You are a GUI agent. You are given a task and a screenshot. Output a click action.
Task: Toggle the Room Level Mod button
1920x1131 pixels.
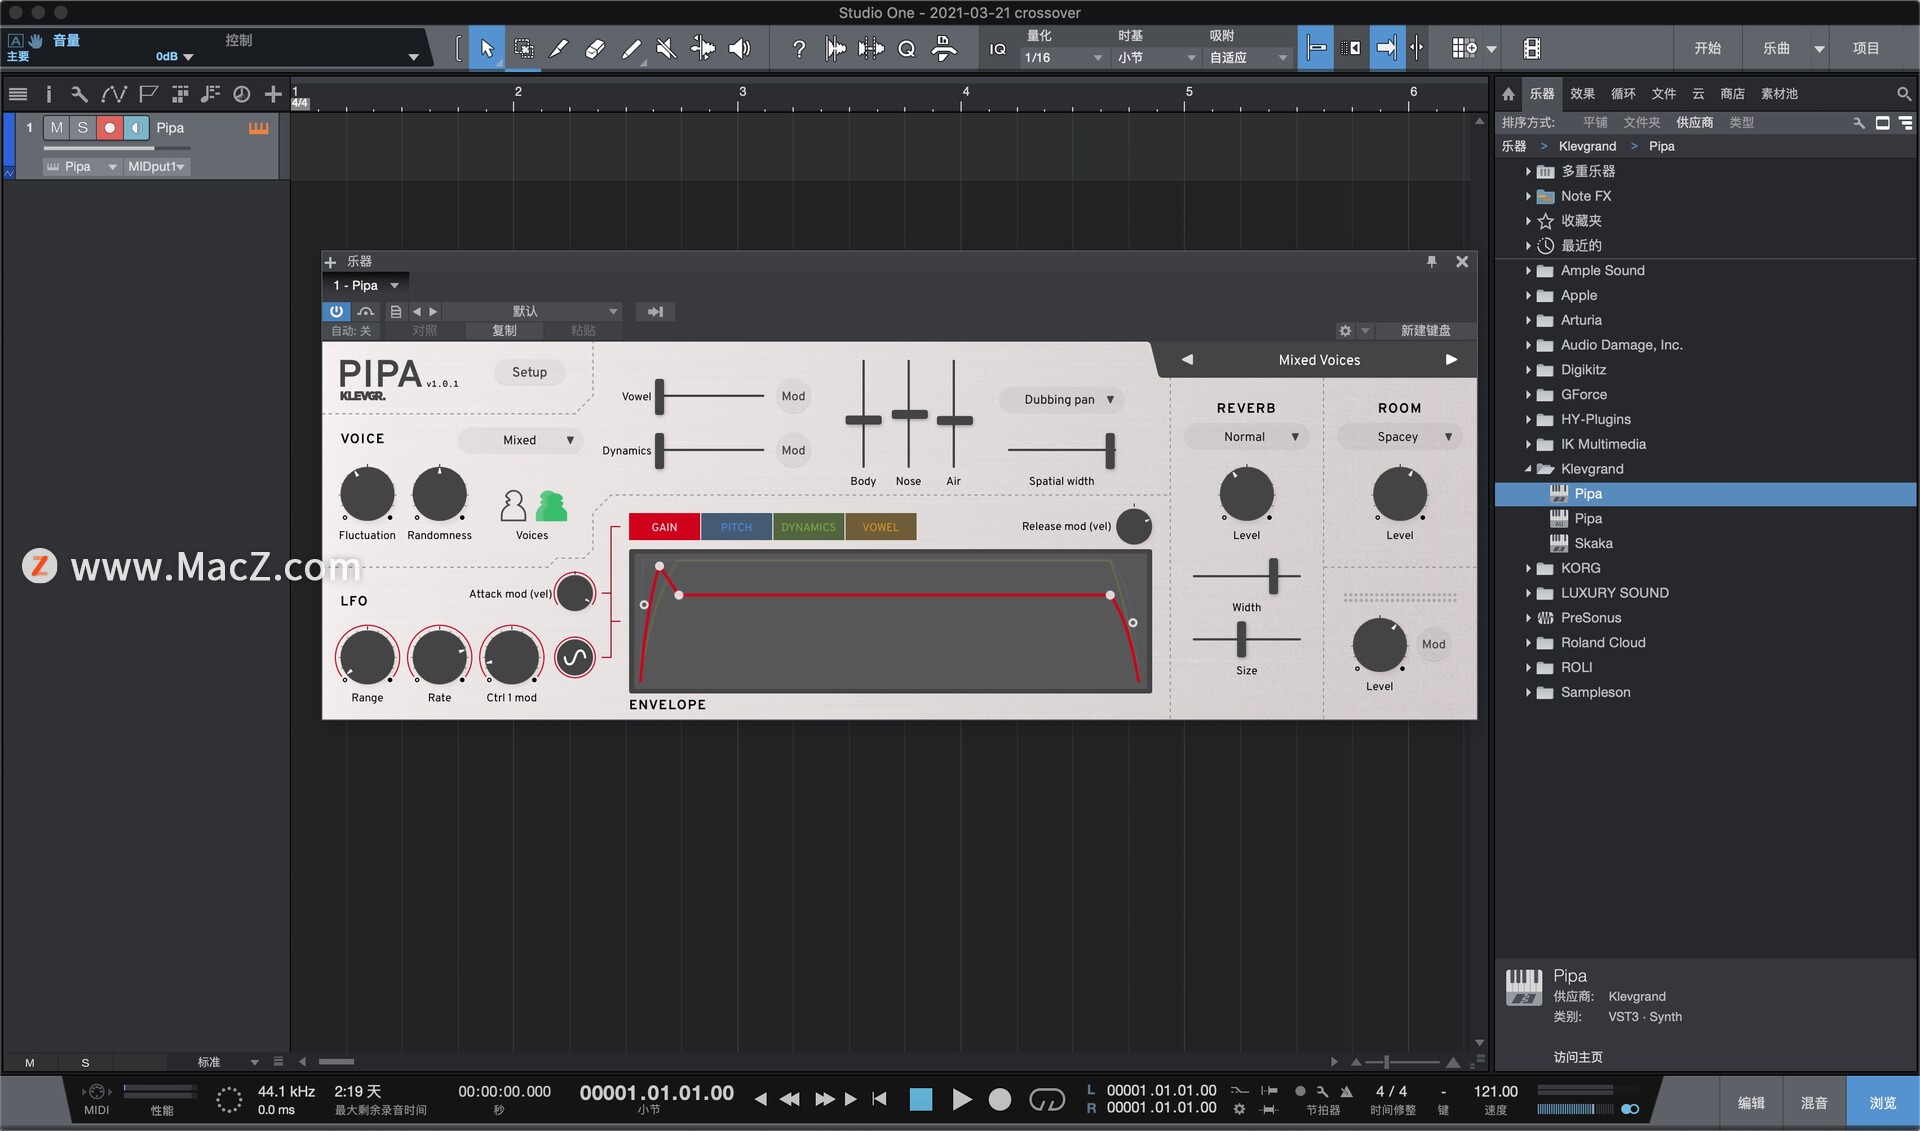(x=1433, y=644)
